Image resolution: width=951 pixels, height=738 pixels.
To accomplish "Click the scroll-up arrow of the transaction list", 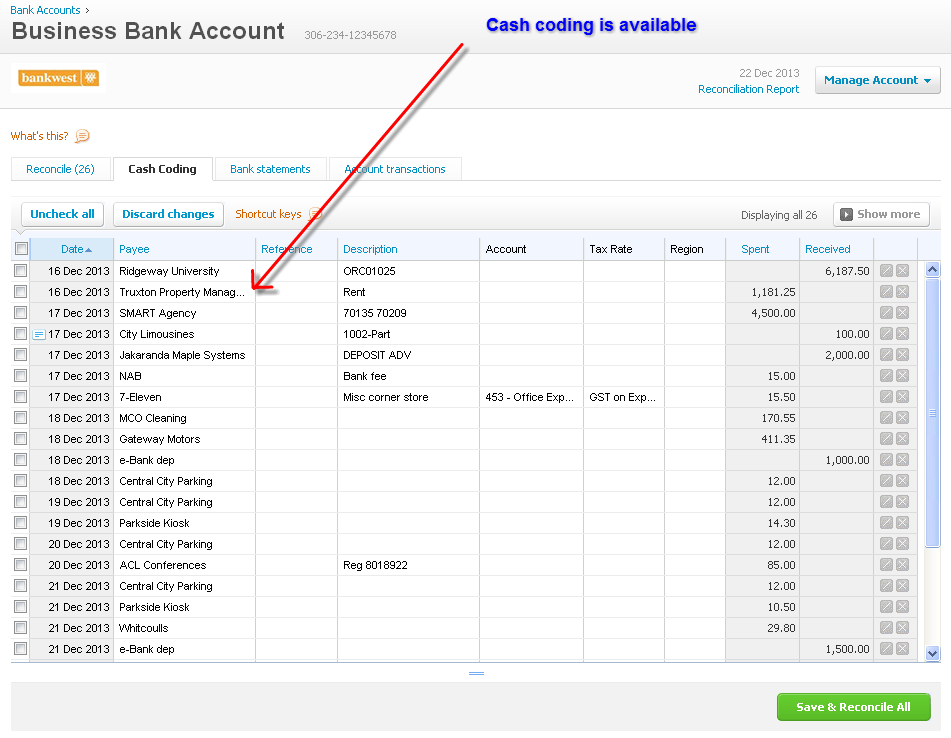I will click(932, 269).
